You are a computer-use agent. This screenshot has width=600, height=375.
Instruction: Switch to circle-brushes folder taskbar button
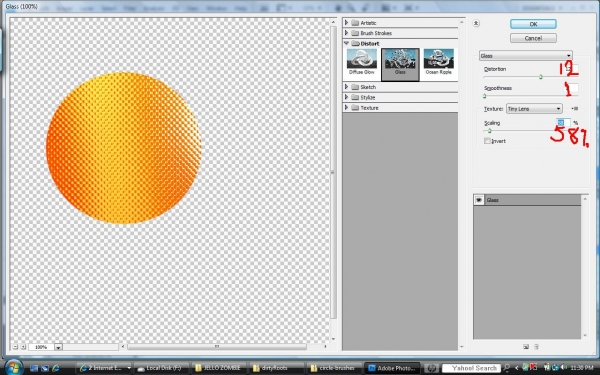[x=334, y=368]
